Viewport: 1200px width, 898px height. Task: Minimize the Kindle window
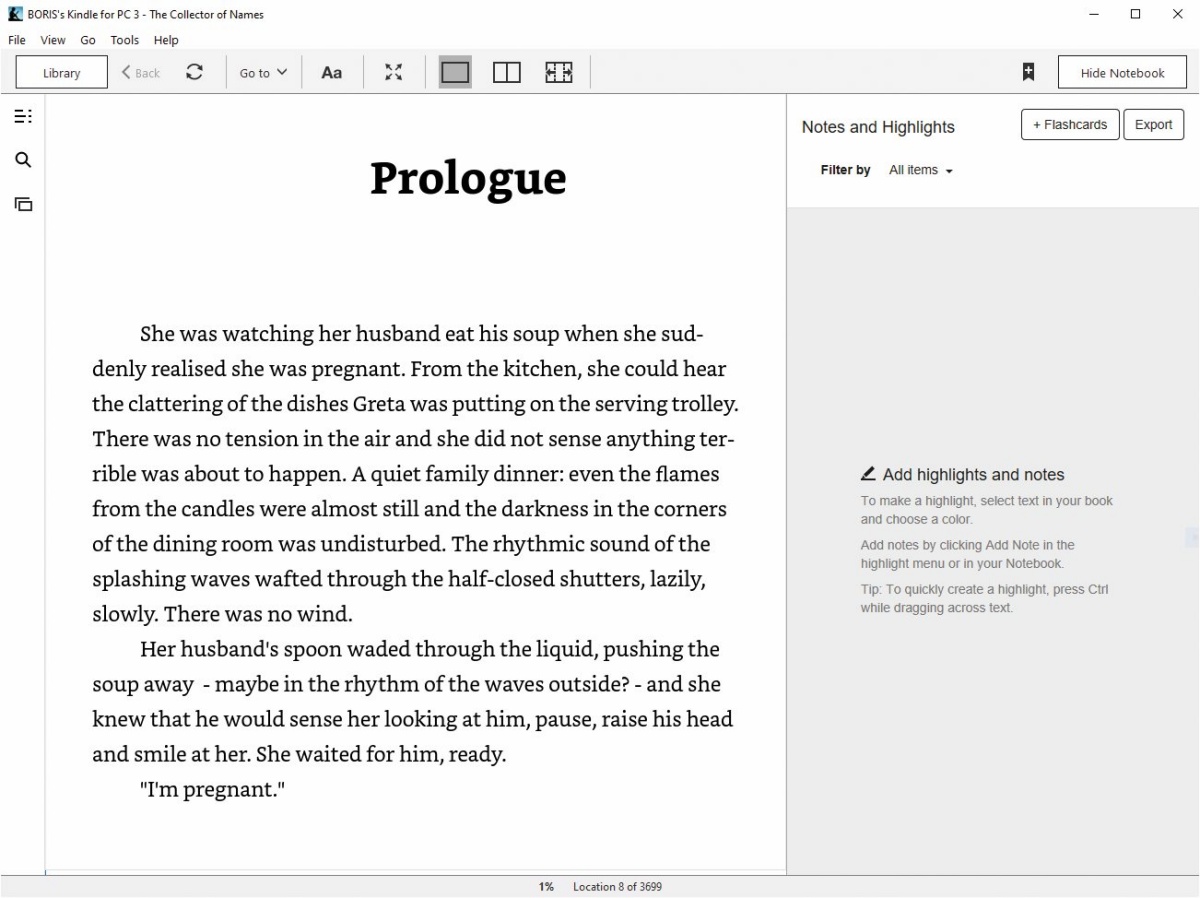(x=1094, y=14)
